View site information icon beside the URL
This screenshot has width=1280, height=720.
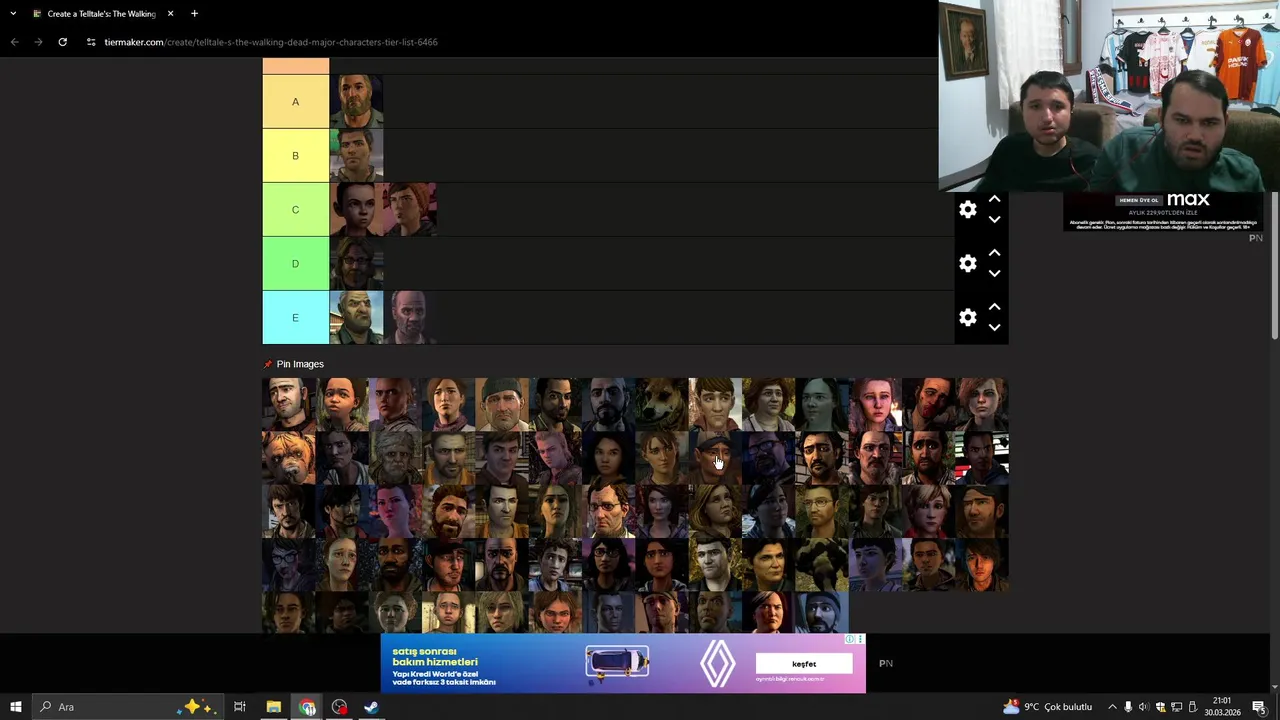tap(91, 42)
